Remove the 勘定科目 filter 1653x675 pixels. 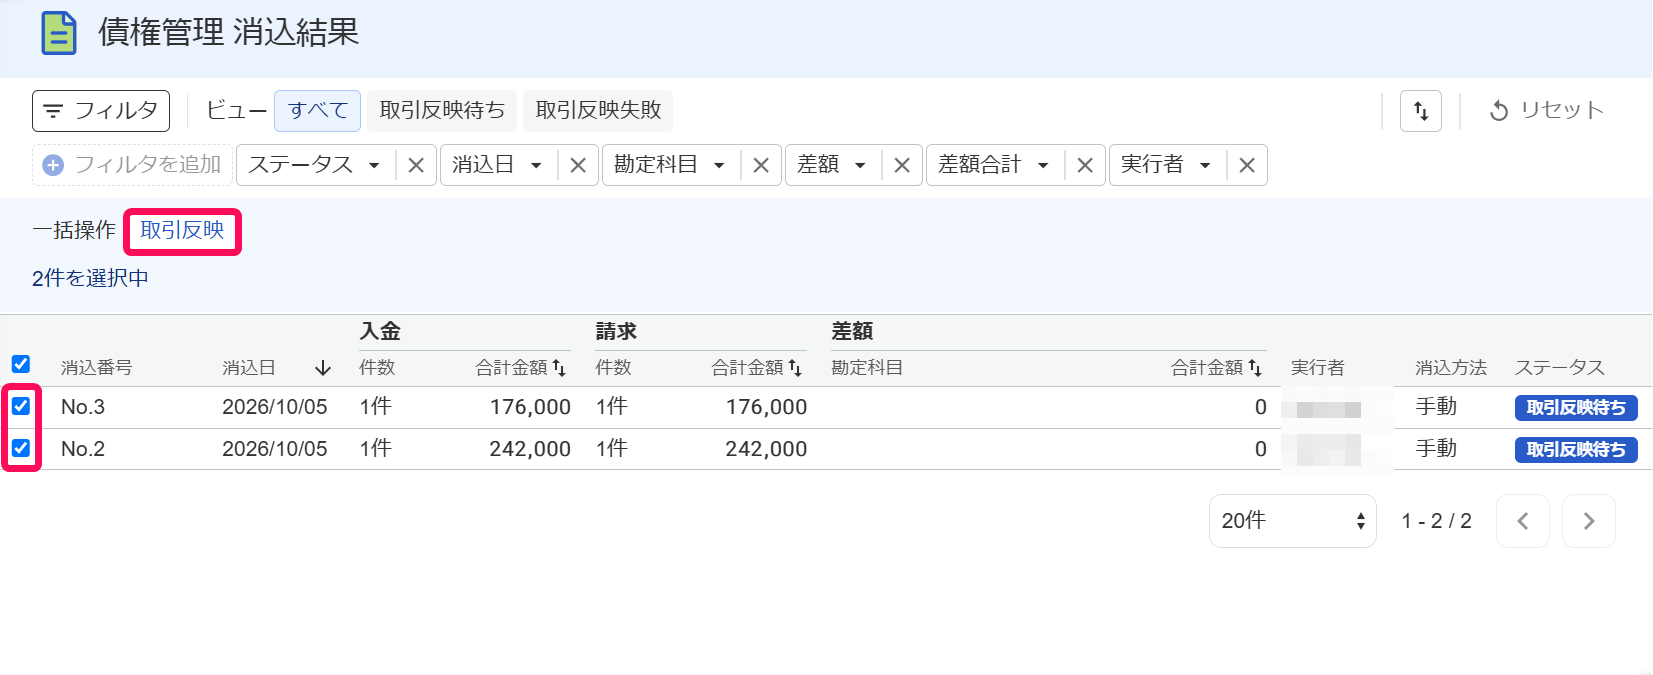[761, 166]
